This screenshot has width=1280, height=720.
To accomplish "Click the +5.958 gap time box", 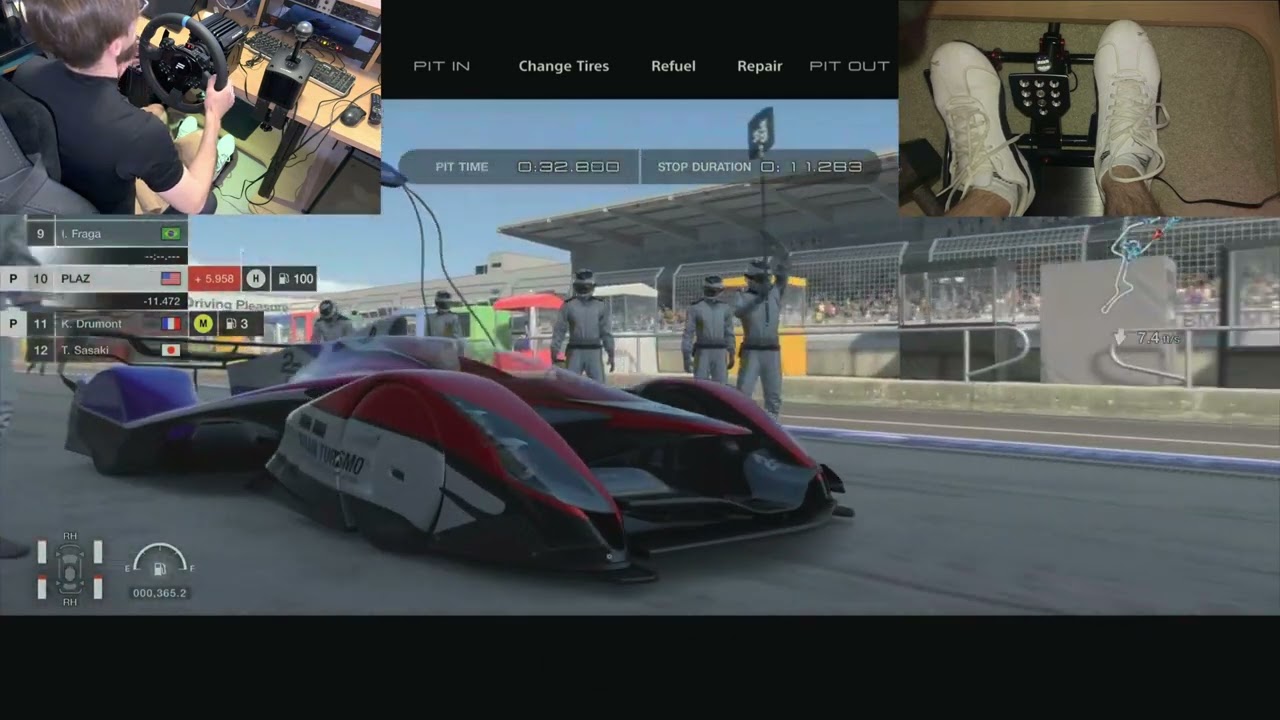I will pos(214,279).
